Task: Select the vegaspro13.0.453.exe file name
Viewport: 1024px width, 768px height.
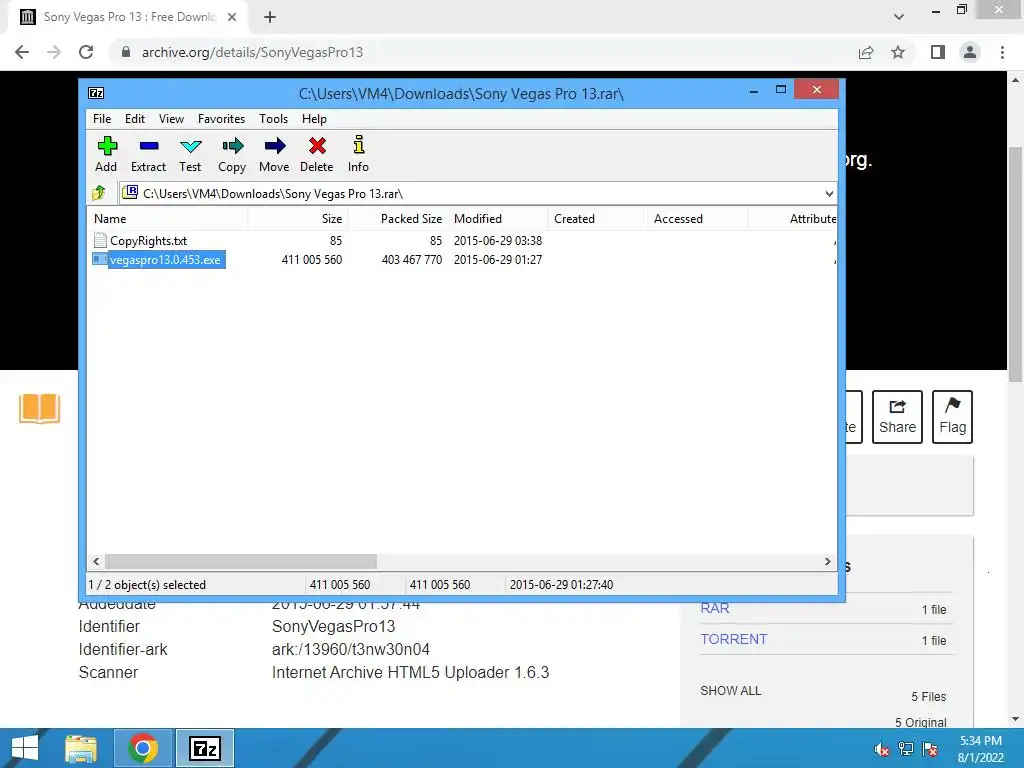Action: point(165,260)
